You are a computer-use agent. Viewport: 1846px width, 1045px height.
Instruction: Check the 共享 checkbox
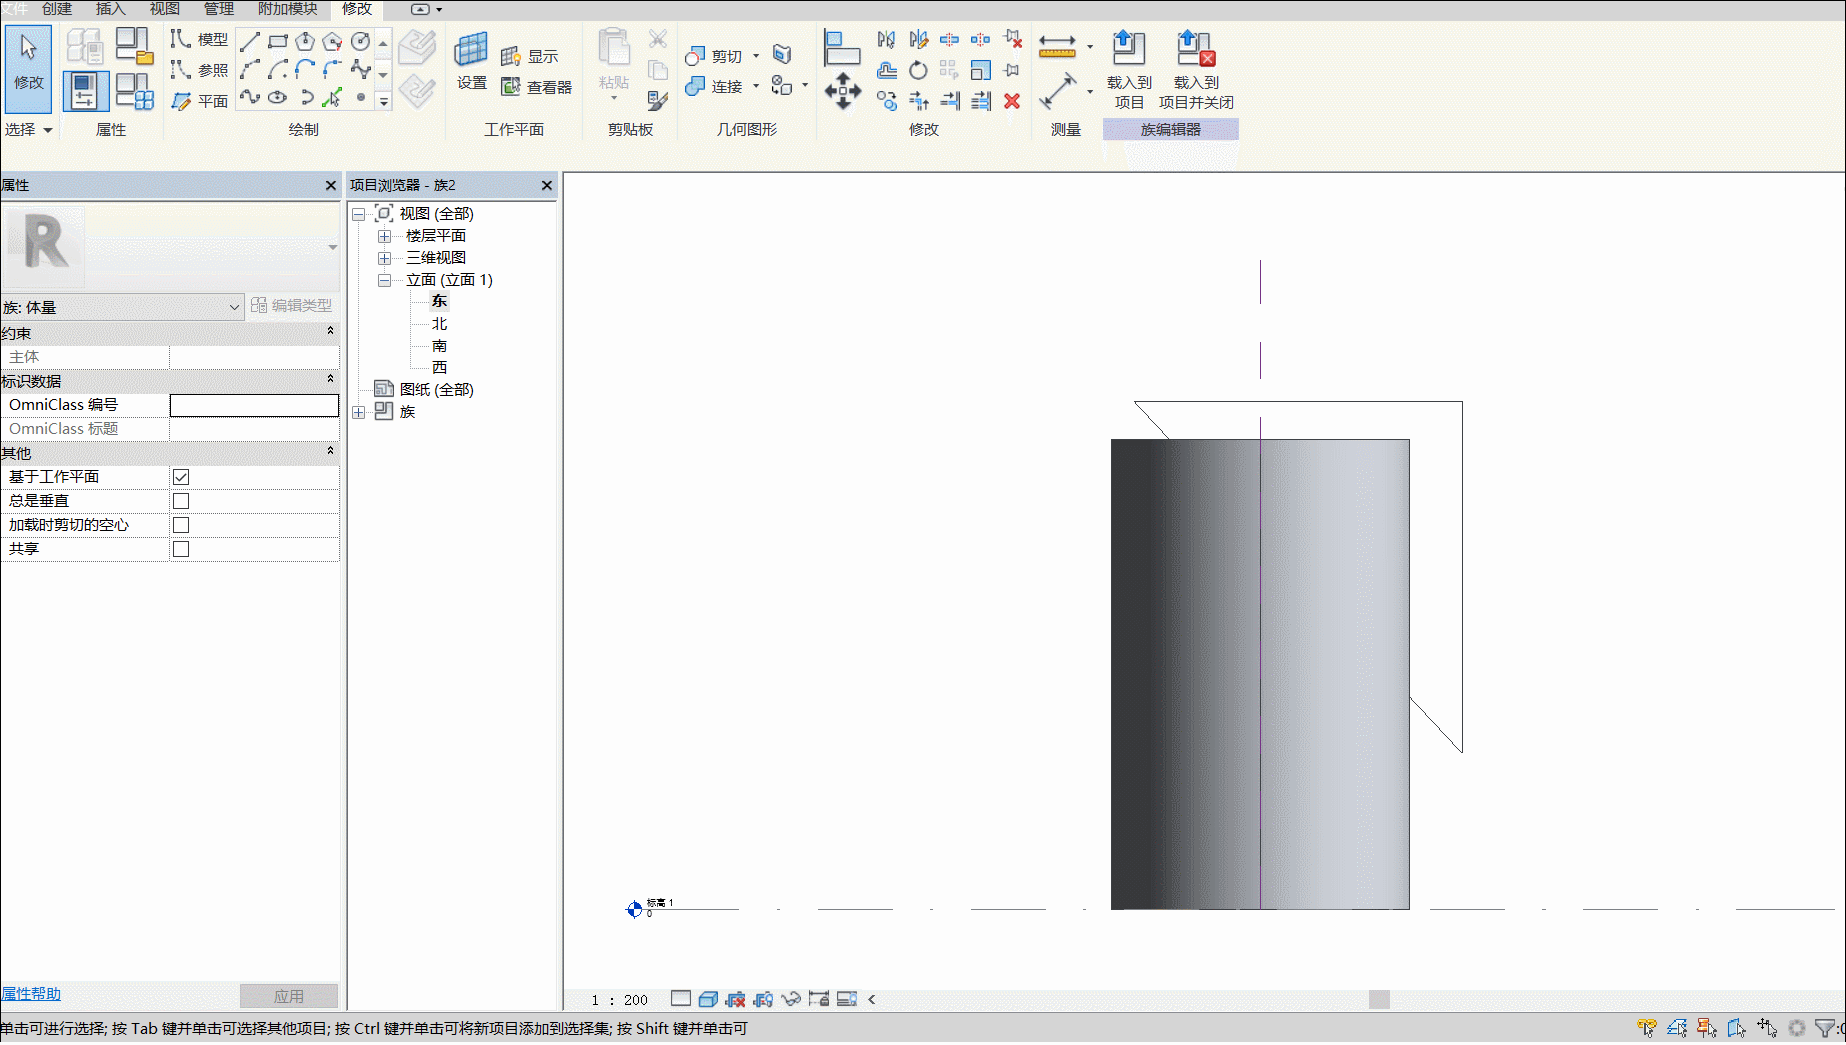click(x=181, y=549)
